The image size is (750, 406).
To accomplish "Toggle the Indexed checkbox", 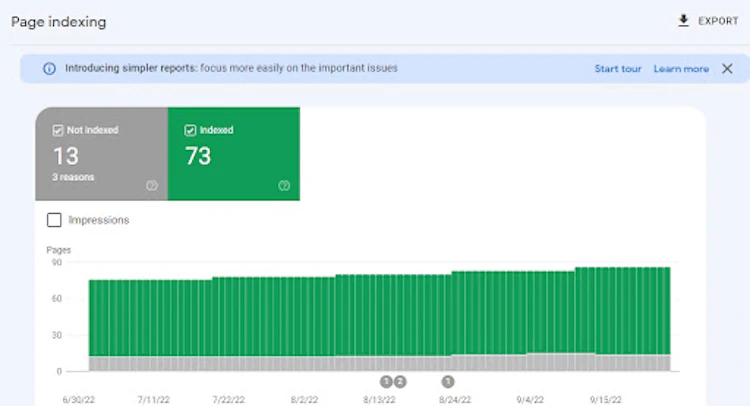I will click(190, 130).
